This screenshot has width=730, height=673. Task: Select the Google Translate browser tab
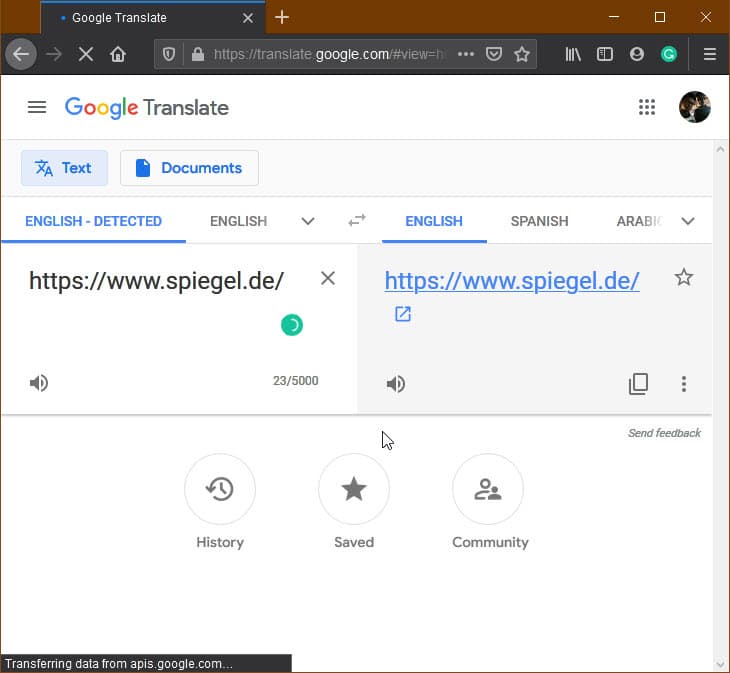click(153, 18)
